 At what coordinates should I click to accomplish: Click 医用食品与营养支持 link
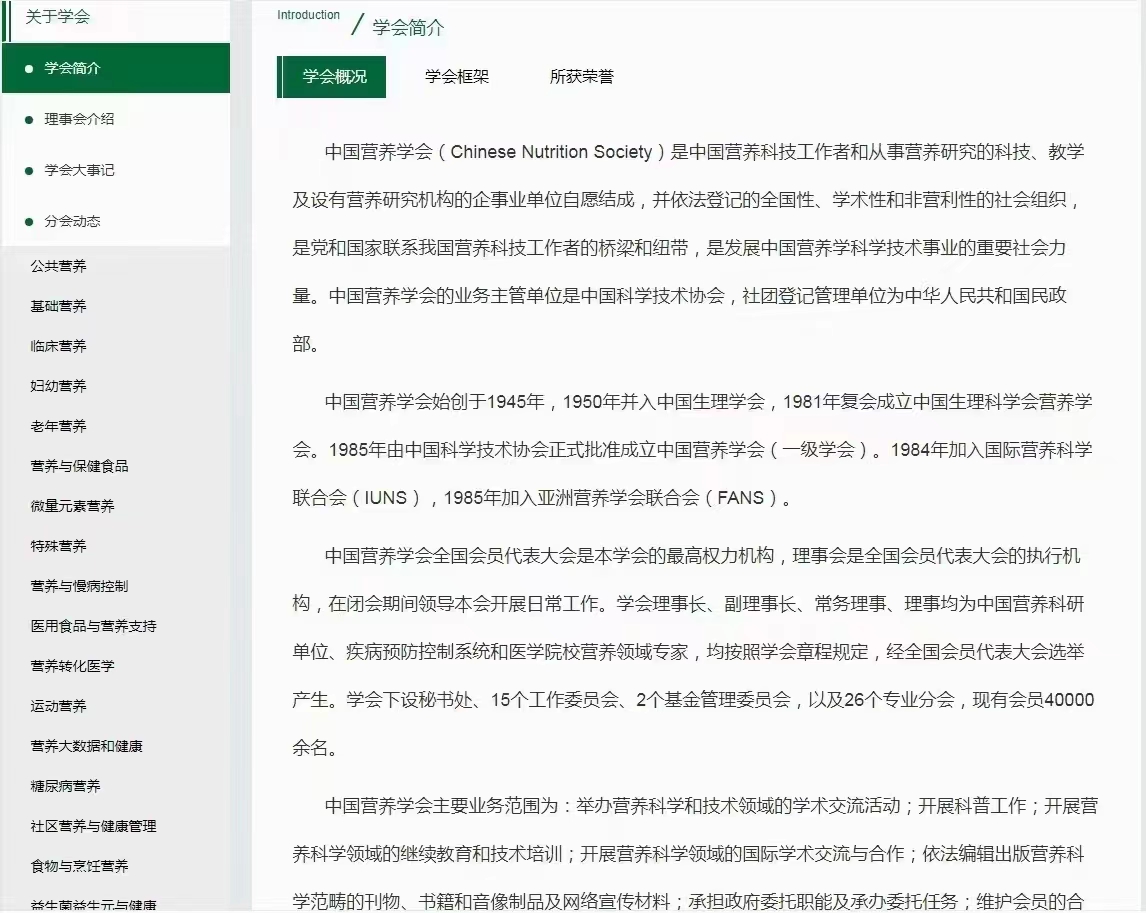click(x=93, y=626)
